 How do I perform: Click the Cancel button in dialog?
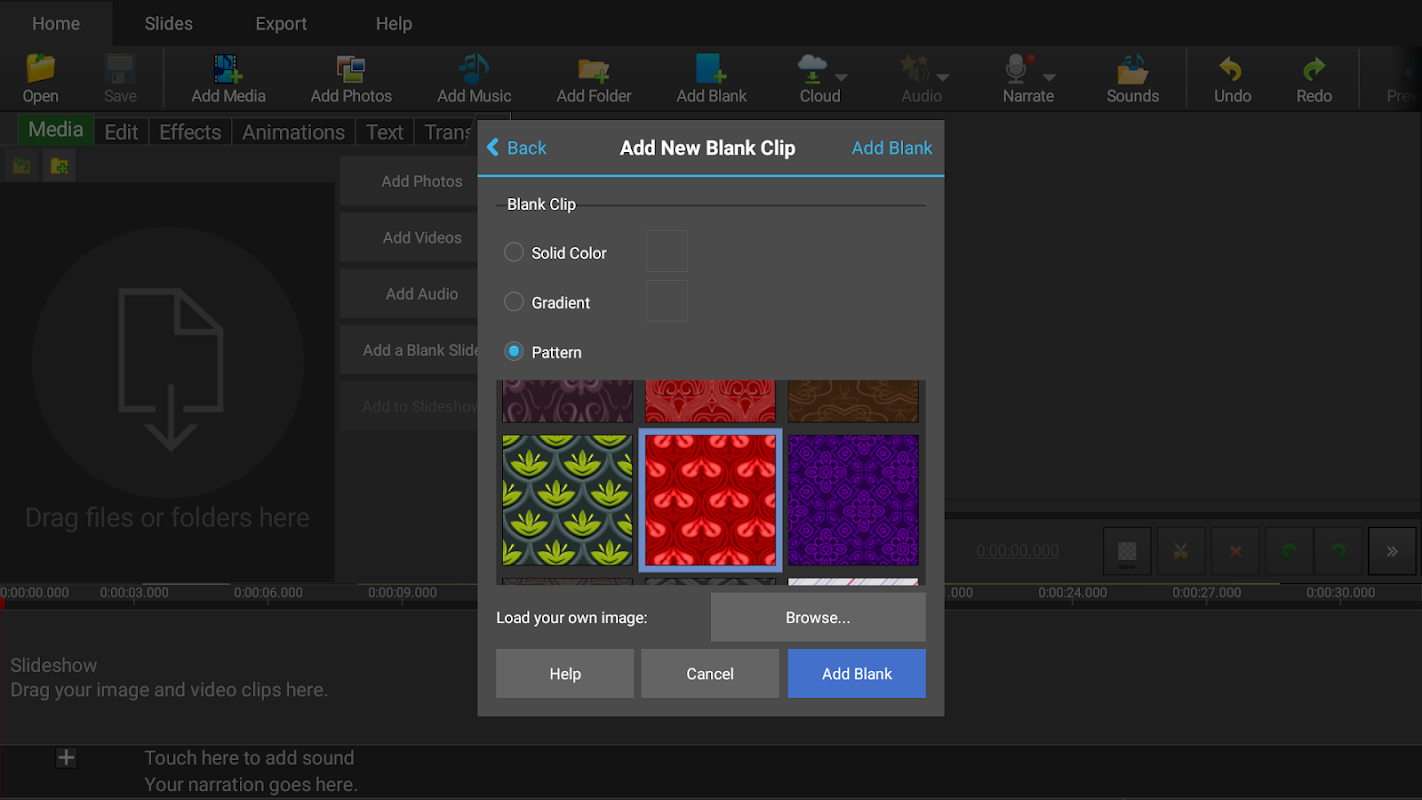(x=710, y=674)
